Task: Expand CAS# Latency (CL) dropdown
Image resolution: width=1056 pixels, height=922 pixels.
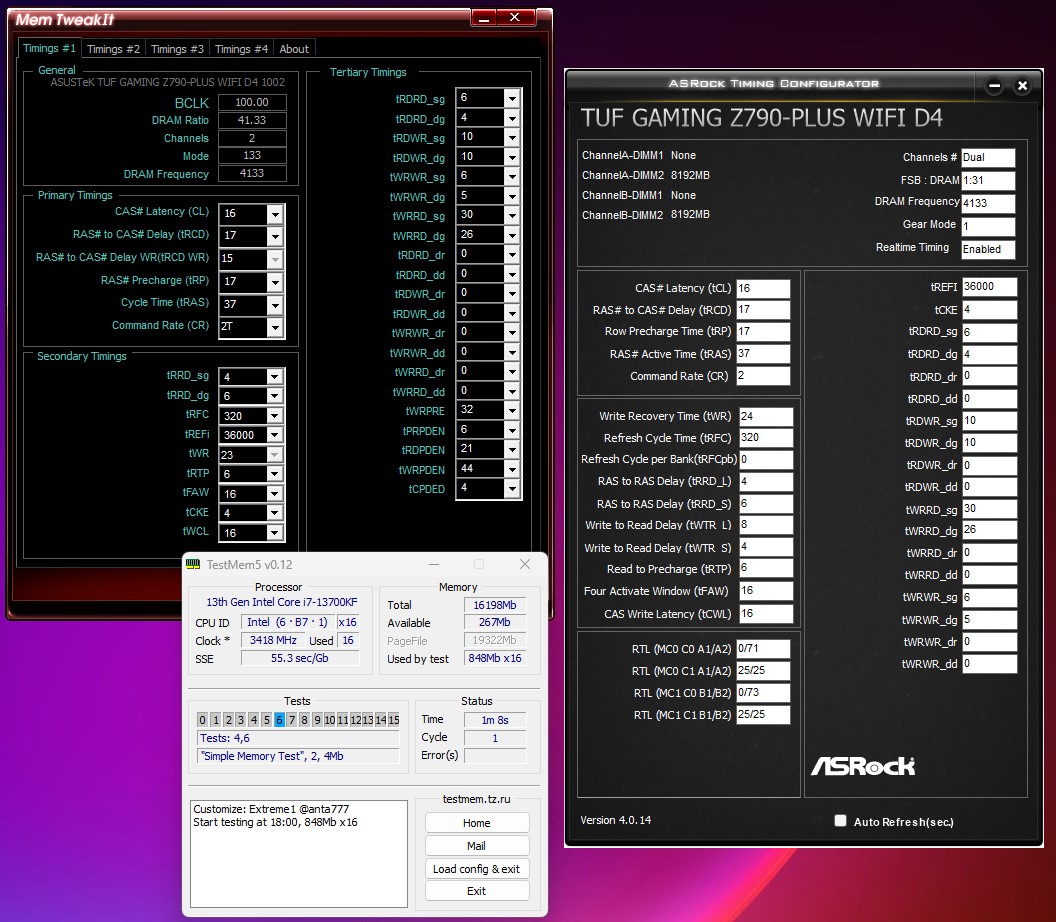Action: (275, 214)
